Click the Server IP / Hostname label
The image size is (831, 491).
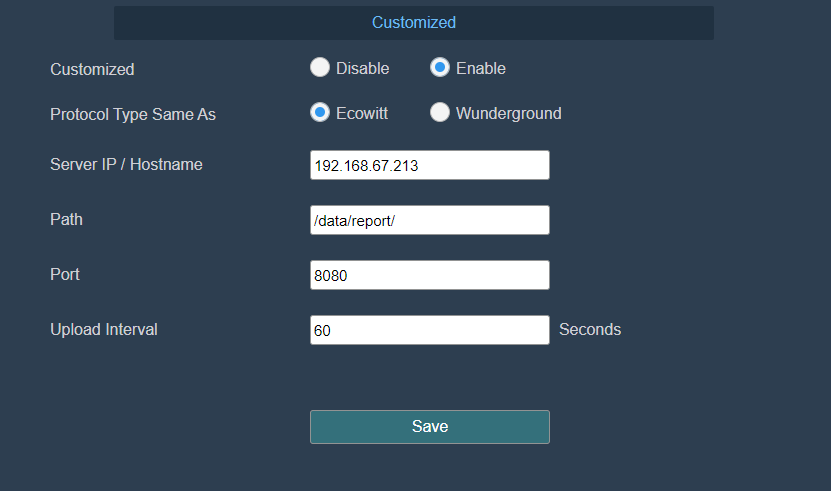(126, 164)
